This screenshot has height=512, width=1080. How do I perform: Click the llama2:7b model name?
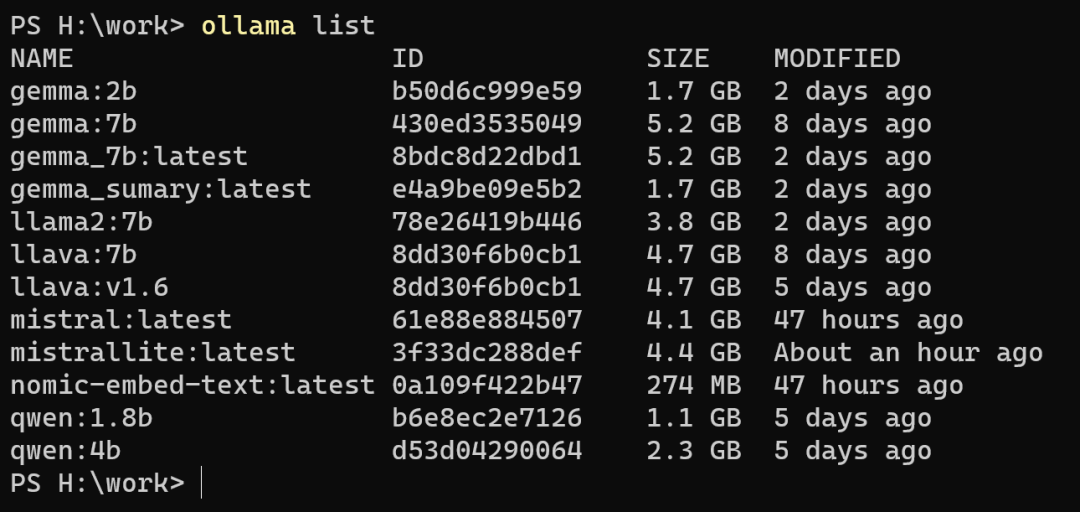[x=82, y=222]
